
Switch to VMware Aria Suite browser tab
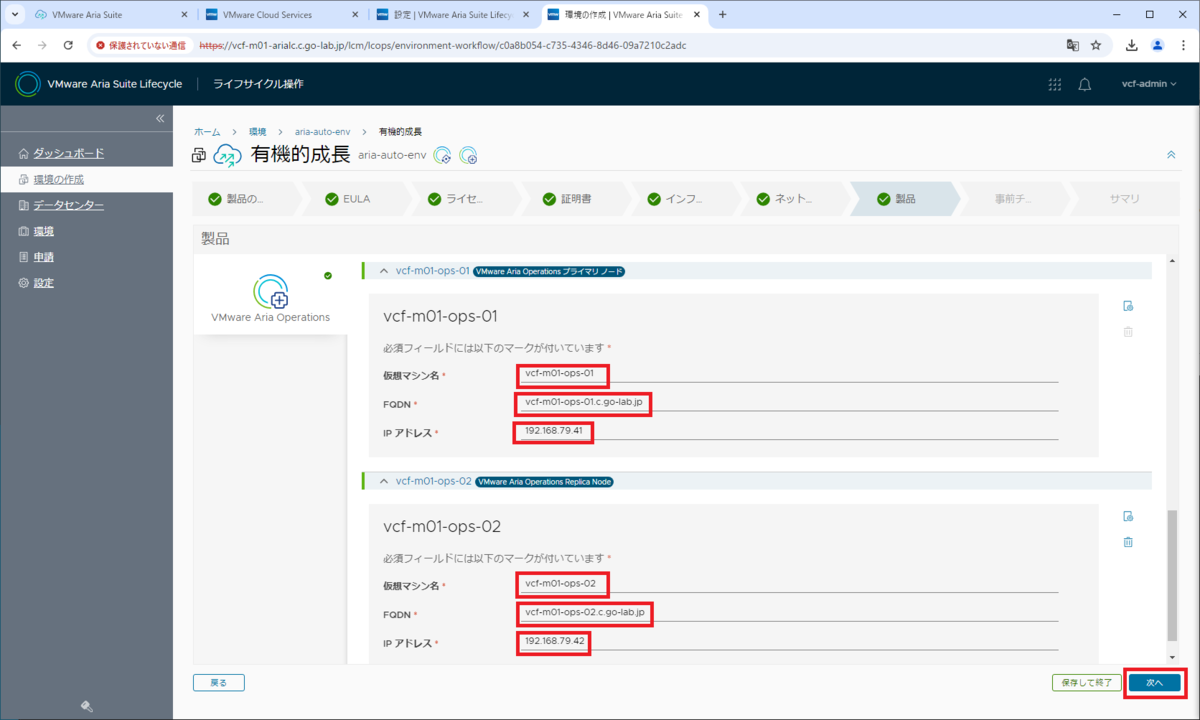point(110,15)
